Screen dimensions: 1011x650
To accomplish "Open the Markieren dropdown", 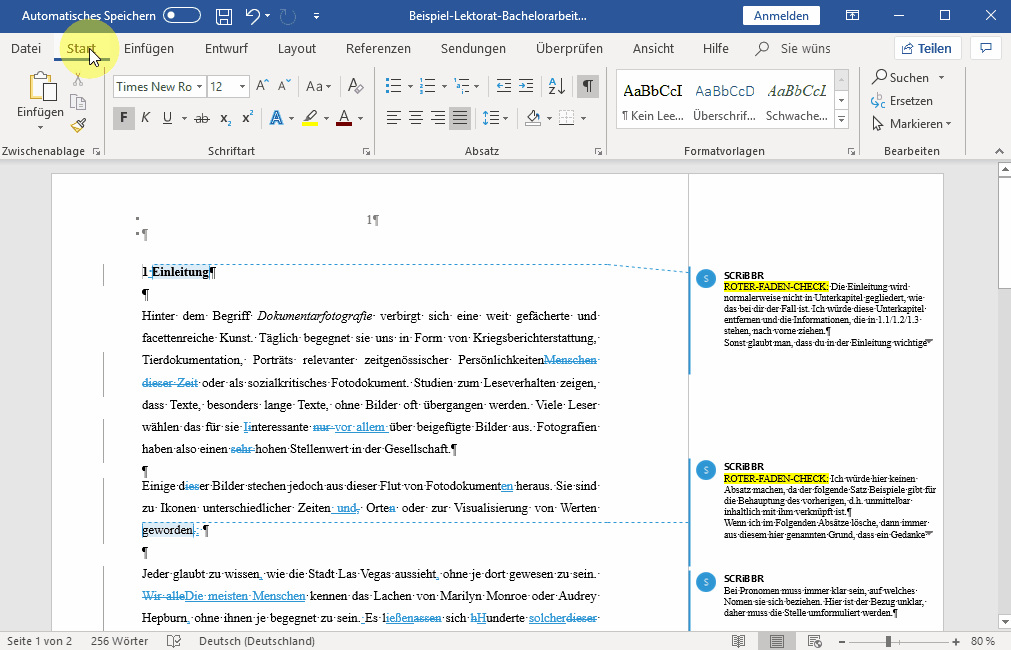I will click(x=912, y=124).
